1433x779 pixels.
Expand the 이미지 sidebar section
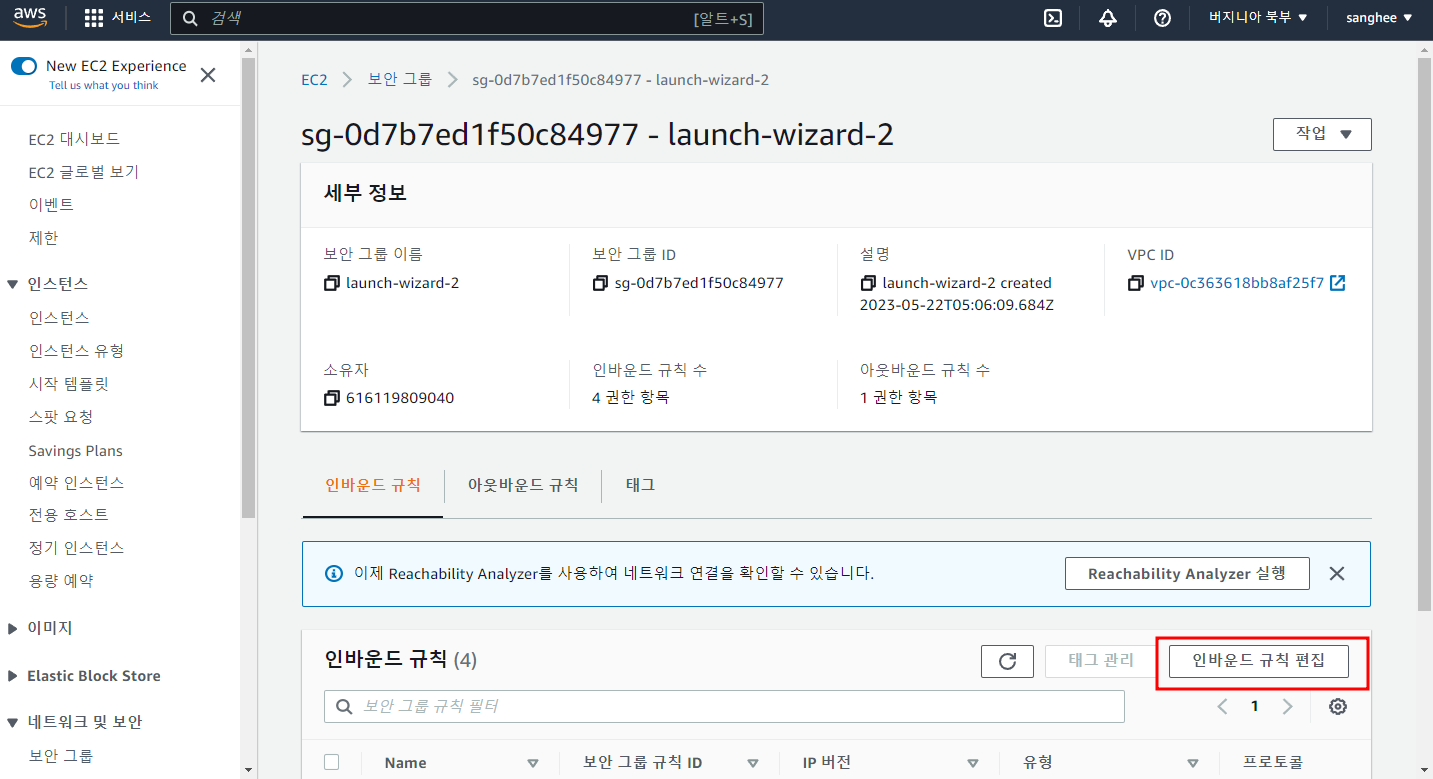click(x=13, y=628)
